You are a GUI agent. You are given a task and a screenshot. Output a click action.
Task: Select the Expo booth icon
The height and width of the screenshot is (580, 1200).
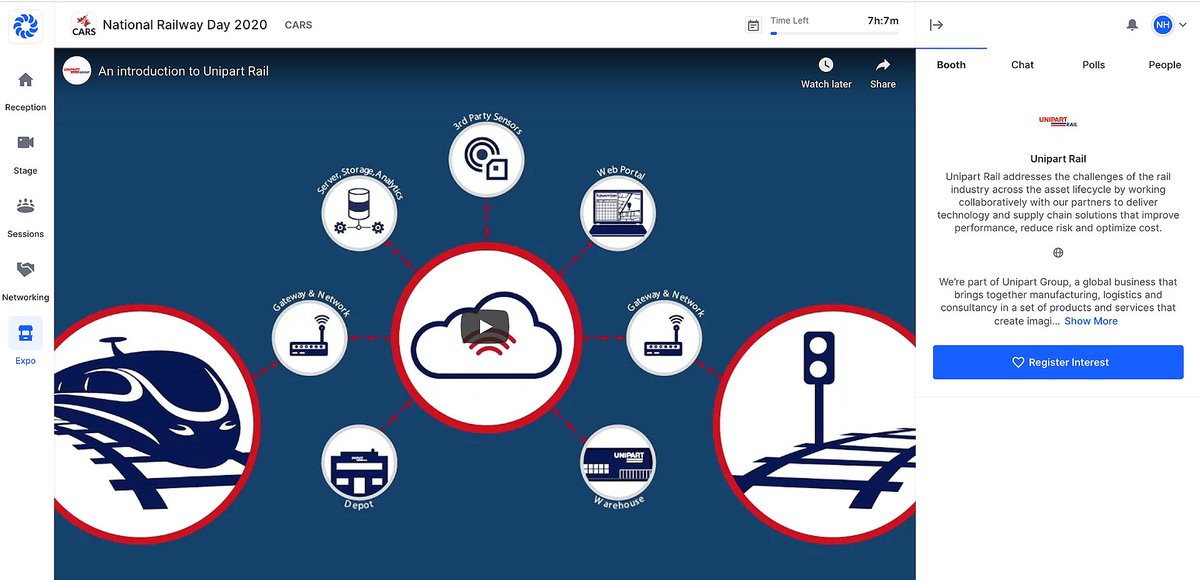coord(25,333)
